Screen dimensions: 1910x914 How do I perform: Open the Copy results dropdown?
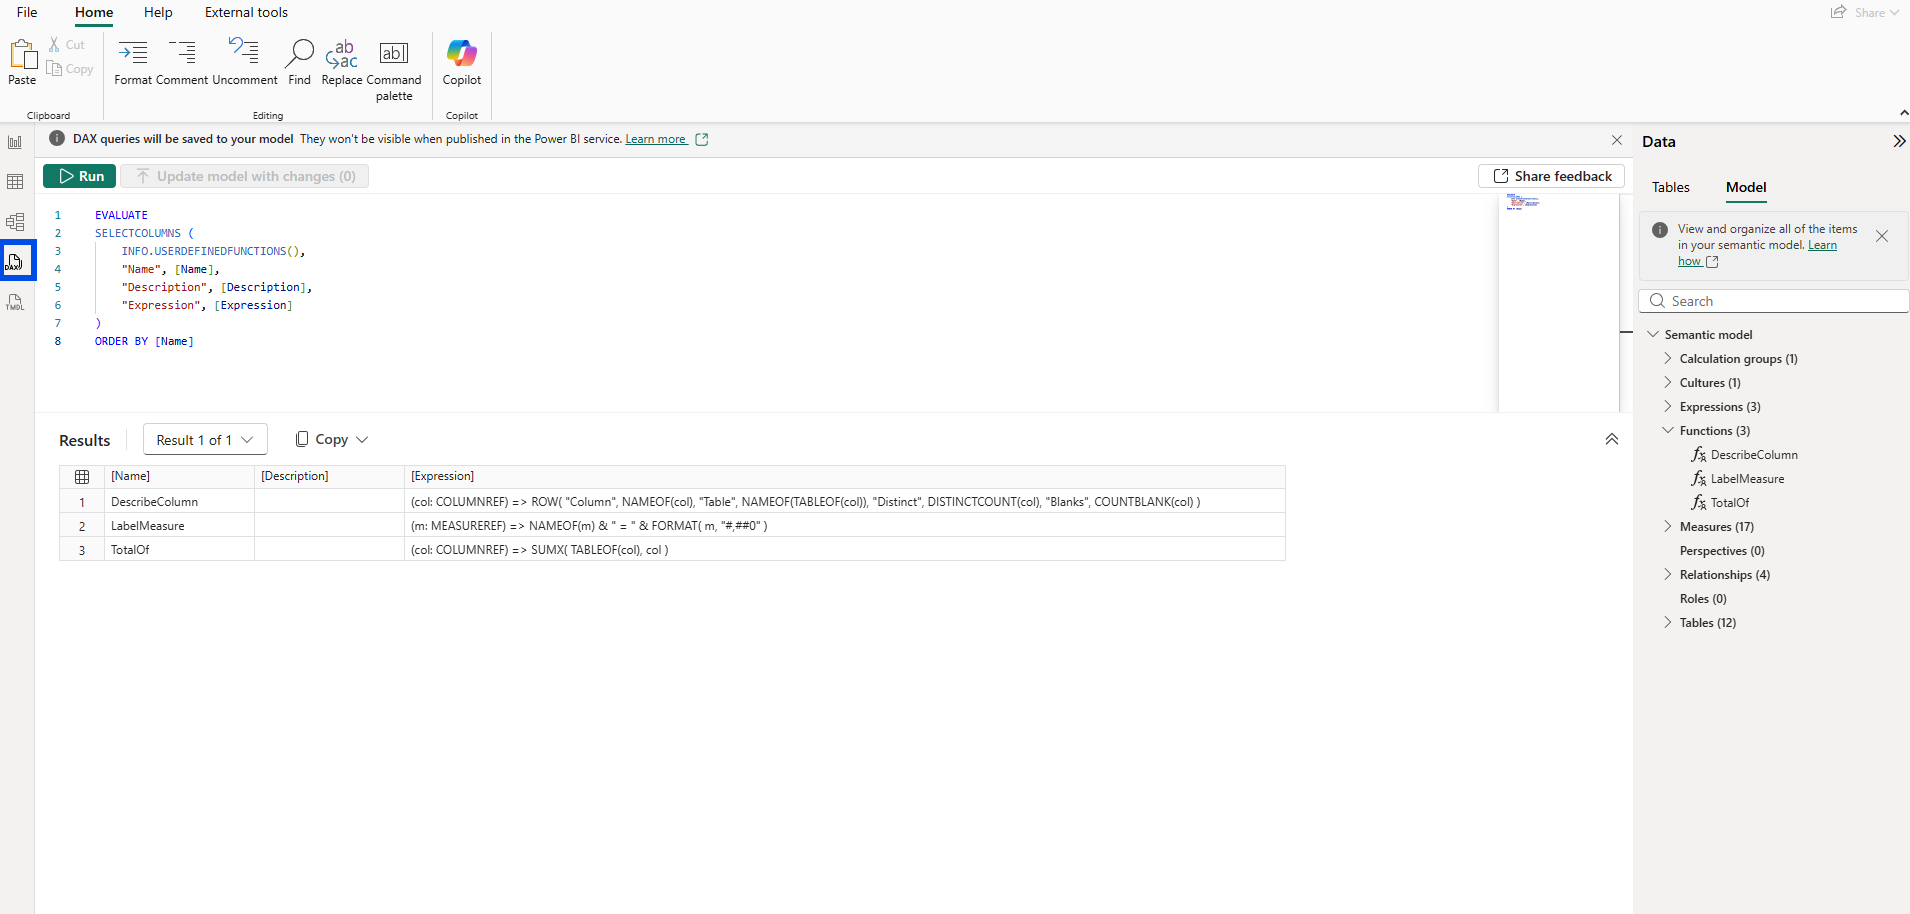pos(332,439)
